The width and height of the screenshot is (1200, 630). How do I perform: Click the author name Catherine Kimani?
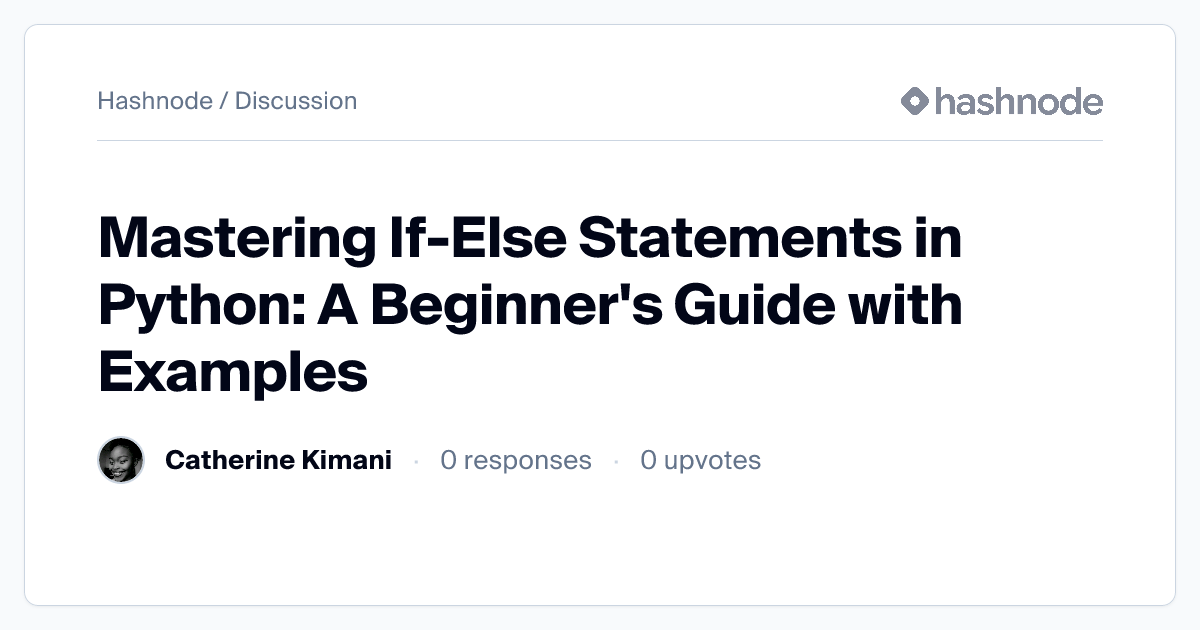(x=278, y=460)
